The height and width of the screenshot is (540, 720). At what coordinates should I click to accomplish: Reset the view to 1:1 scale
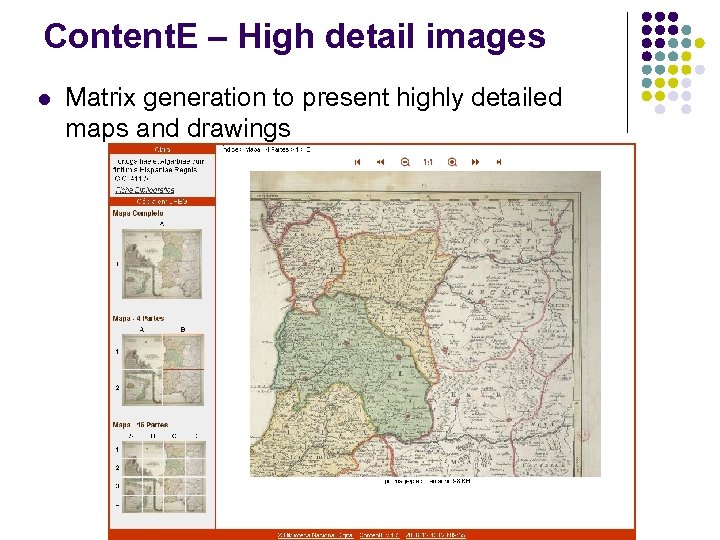point(428,162)
